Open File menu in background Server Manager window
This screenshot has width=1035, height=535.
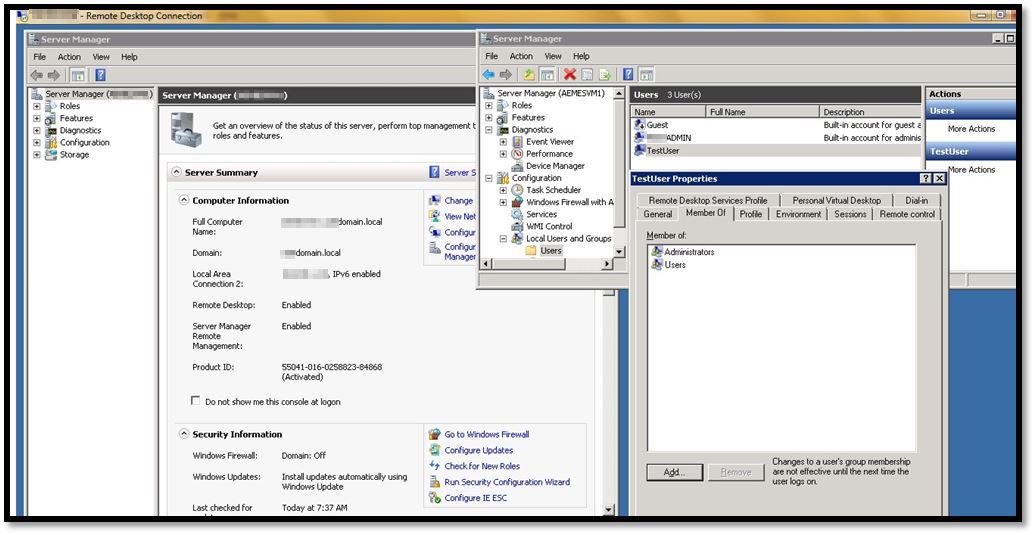coord(40,57)
